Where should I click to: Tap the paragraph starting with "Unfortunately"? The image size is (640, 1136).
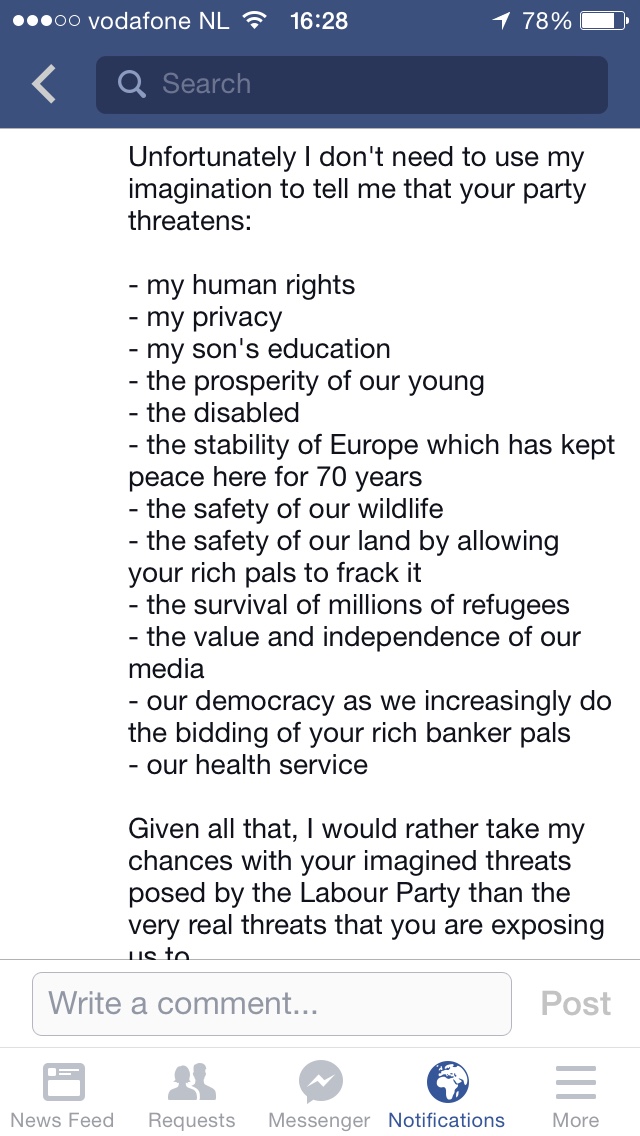point(356,189)
